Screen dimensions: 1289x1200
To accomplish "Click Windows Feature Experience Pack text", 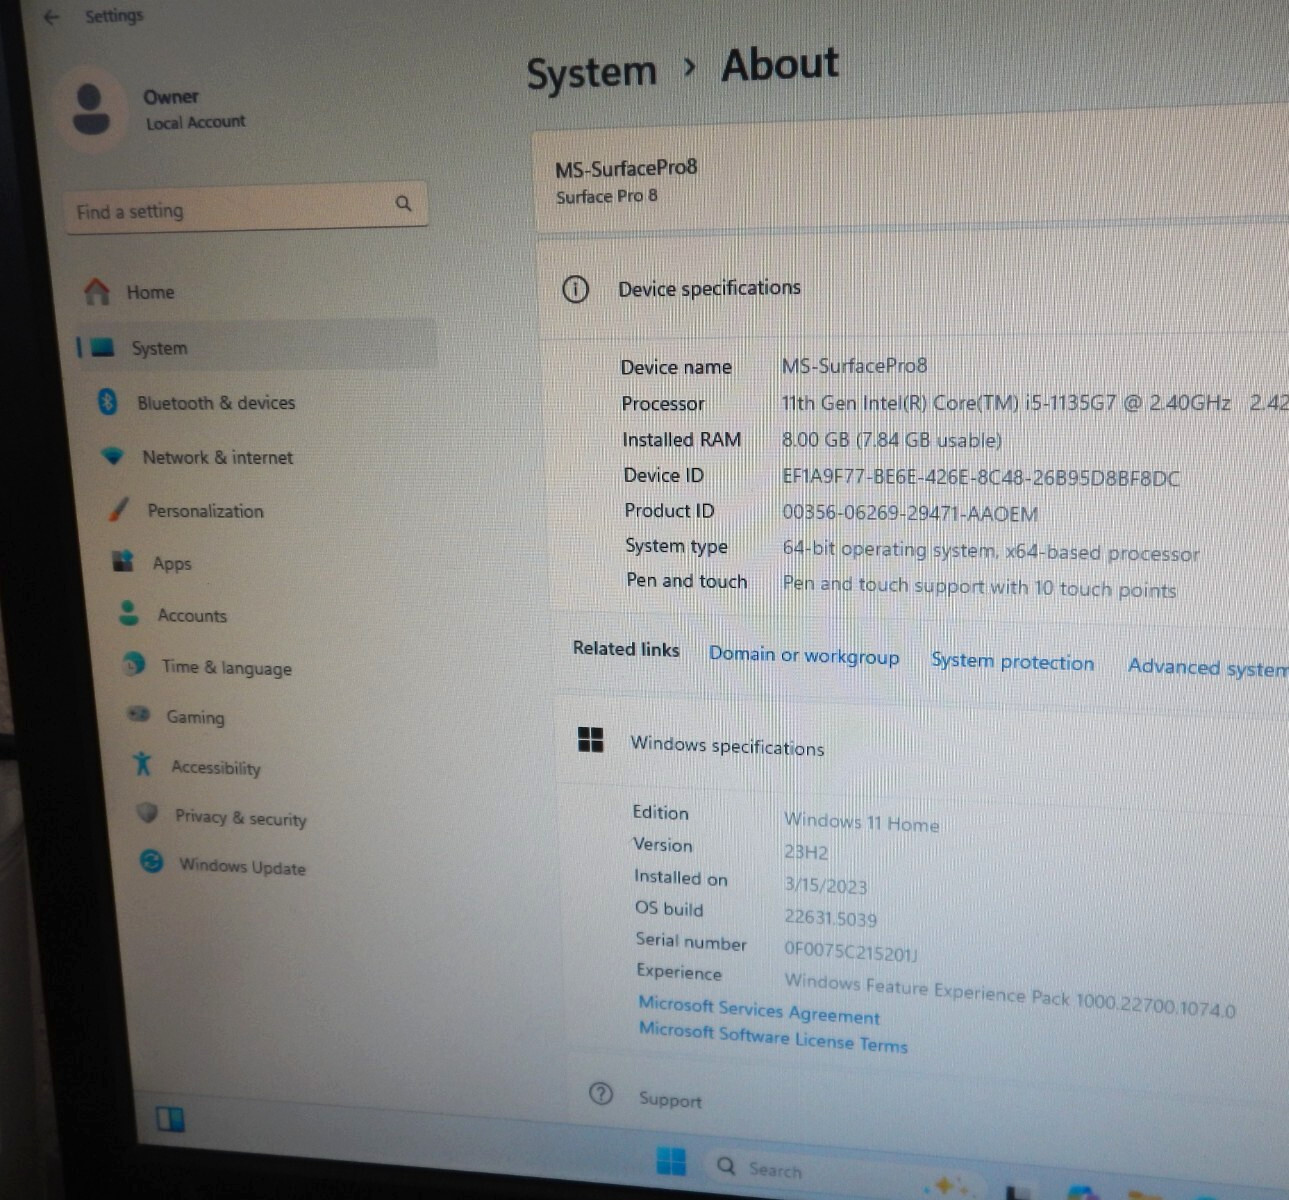I will coord(1010,996).
